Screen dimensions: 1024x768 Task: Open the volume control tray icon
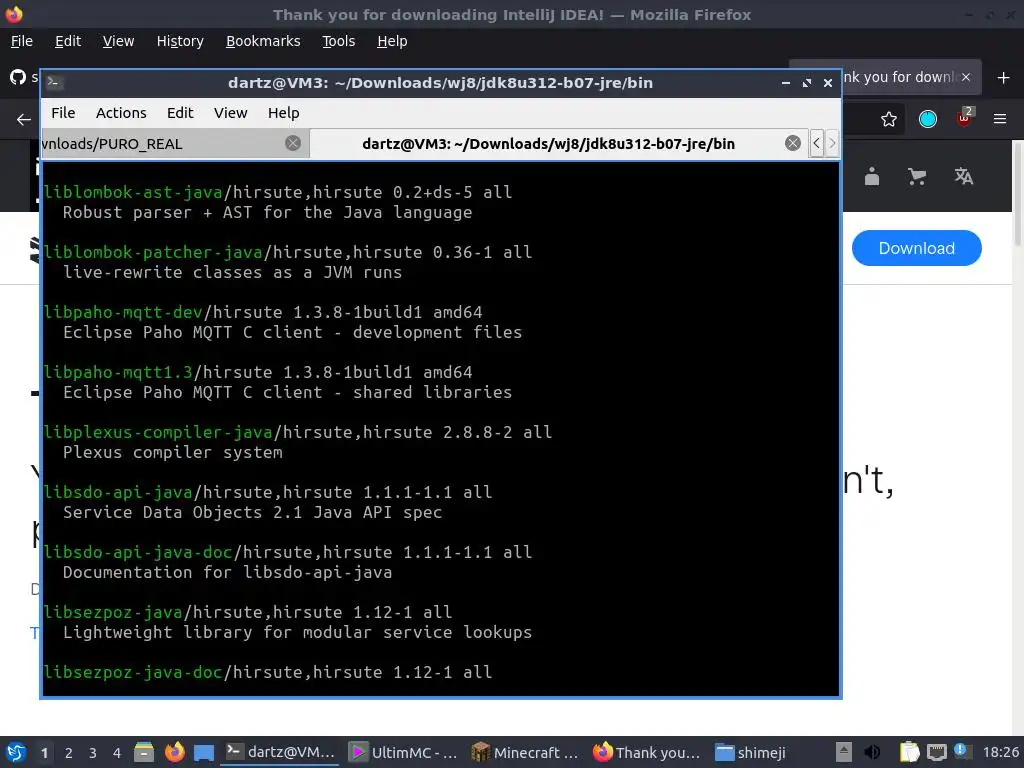point(872,752)
